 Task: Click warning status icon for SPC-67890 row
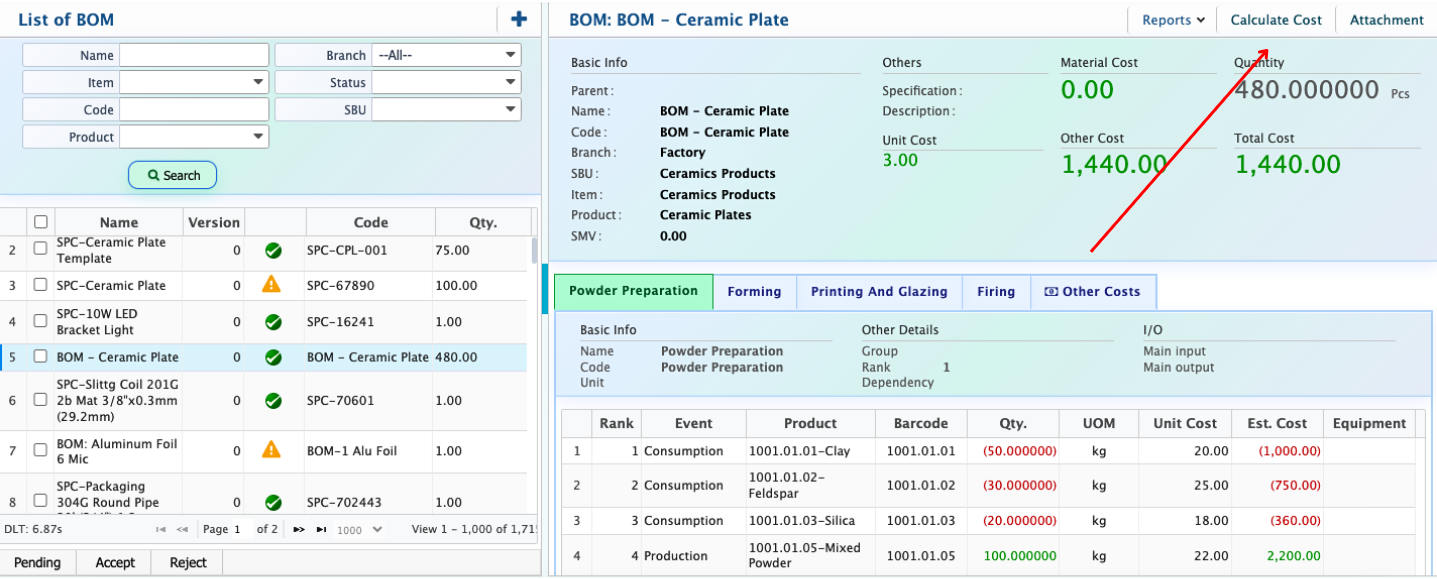click(271, 285)
